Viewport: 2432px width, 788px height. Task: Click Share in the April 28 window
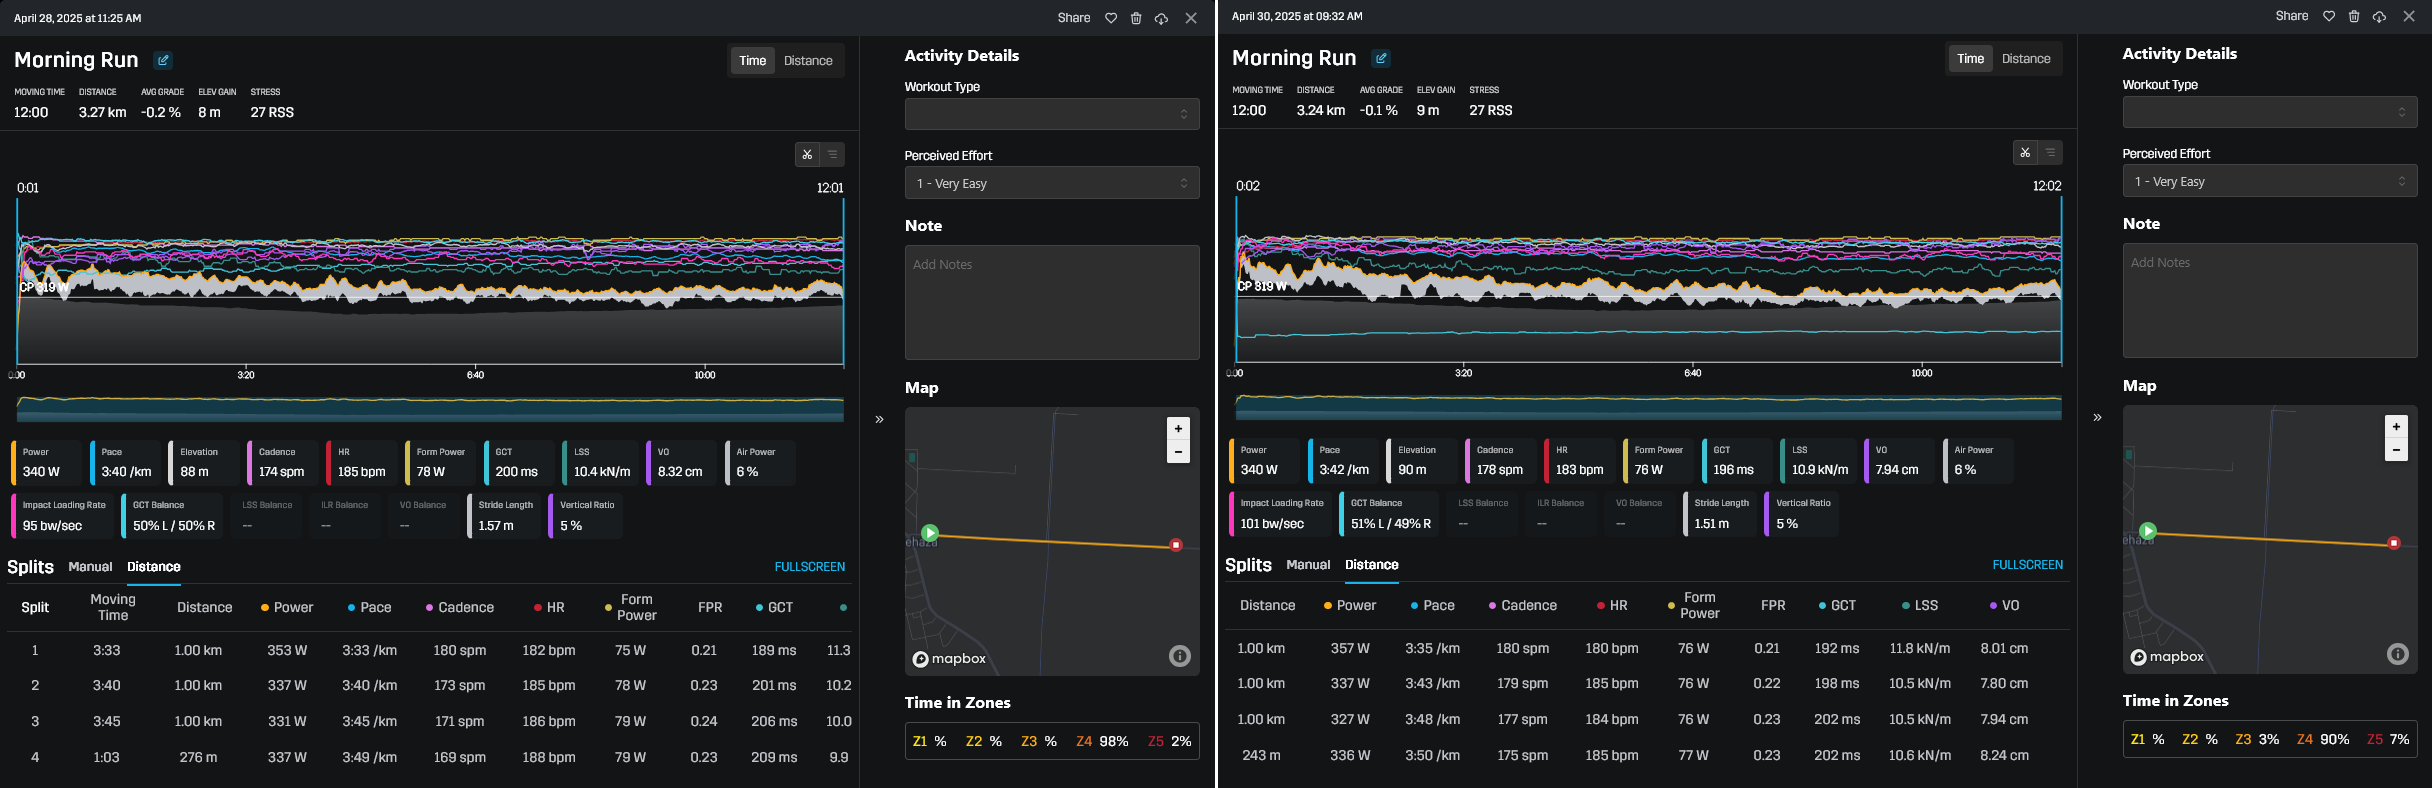(1074, 18)
